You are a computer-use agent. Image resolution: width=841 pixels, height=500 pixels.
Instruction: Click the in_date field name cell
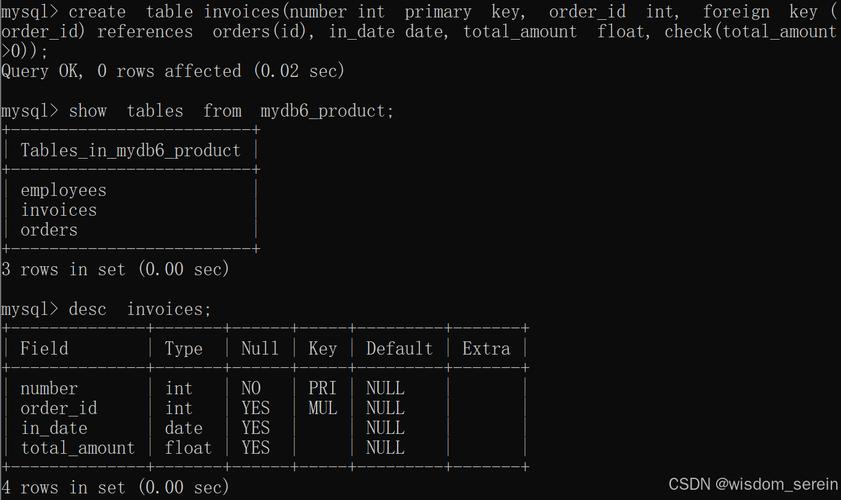54,428
